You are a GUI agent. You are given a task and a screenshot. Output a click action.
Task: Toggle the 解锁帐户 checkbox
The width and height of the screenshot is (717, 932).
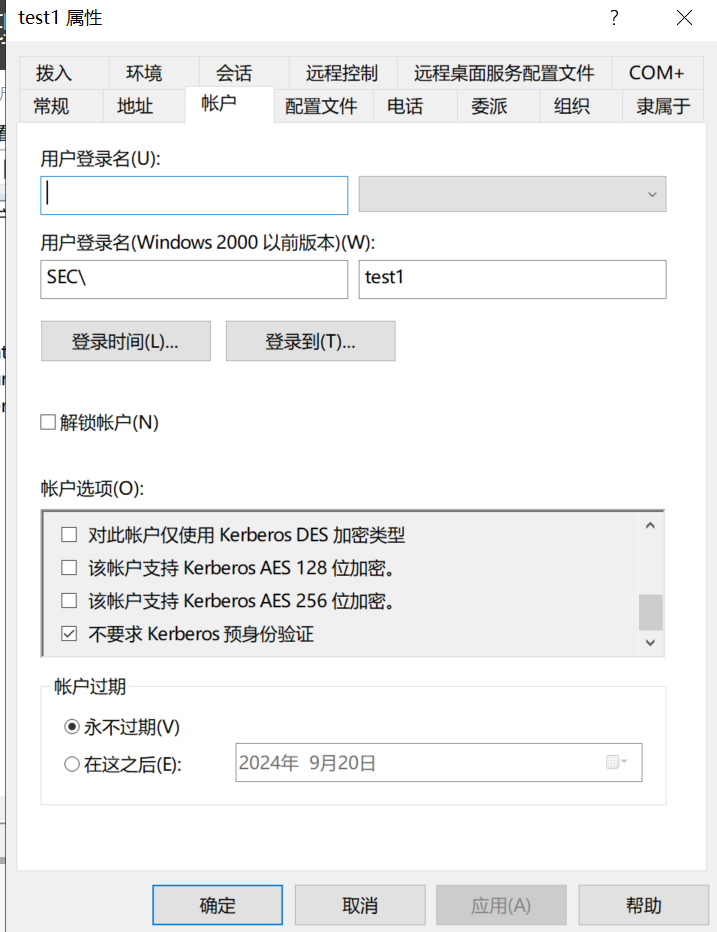tap(48, 423)
